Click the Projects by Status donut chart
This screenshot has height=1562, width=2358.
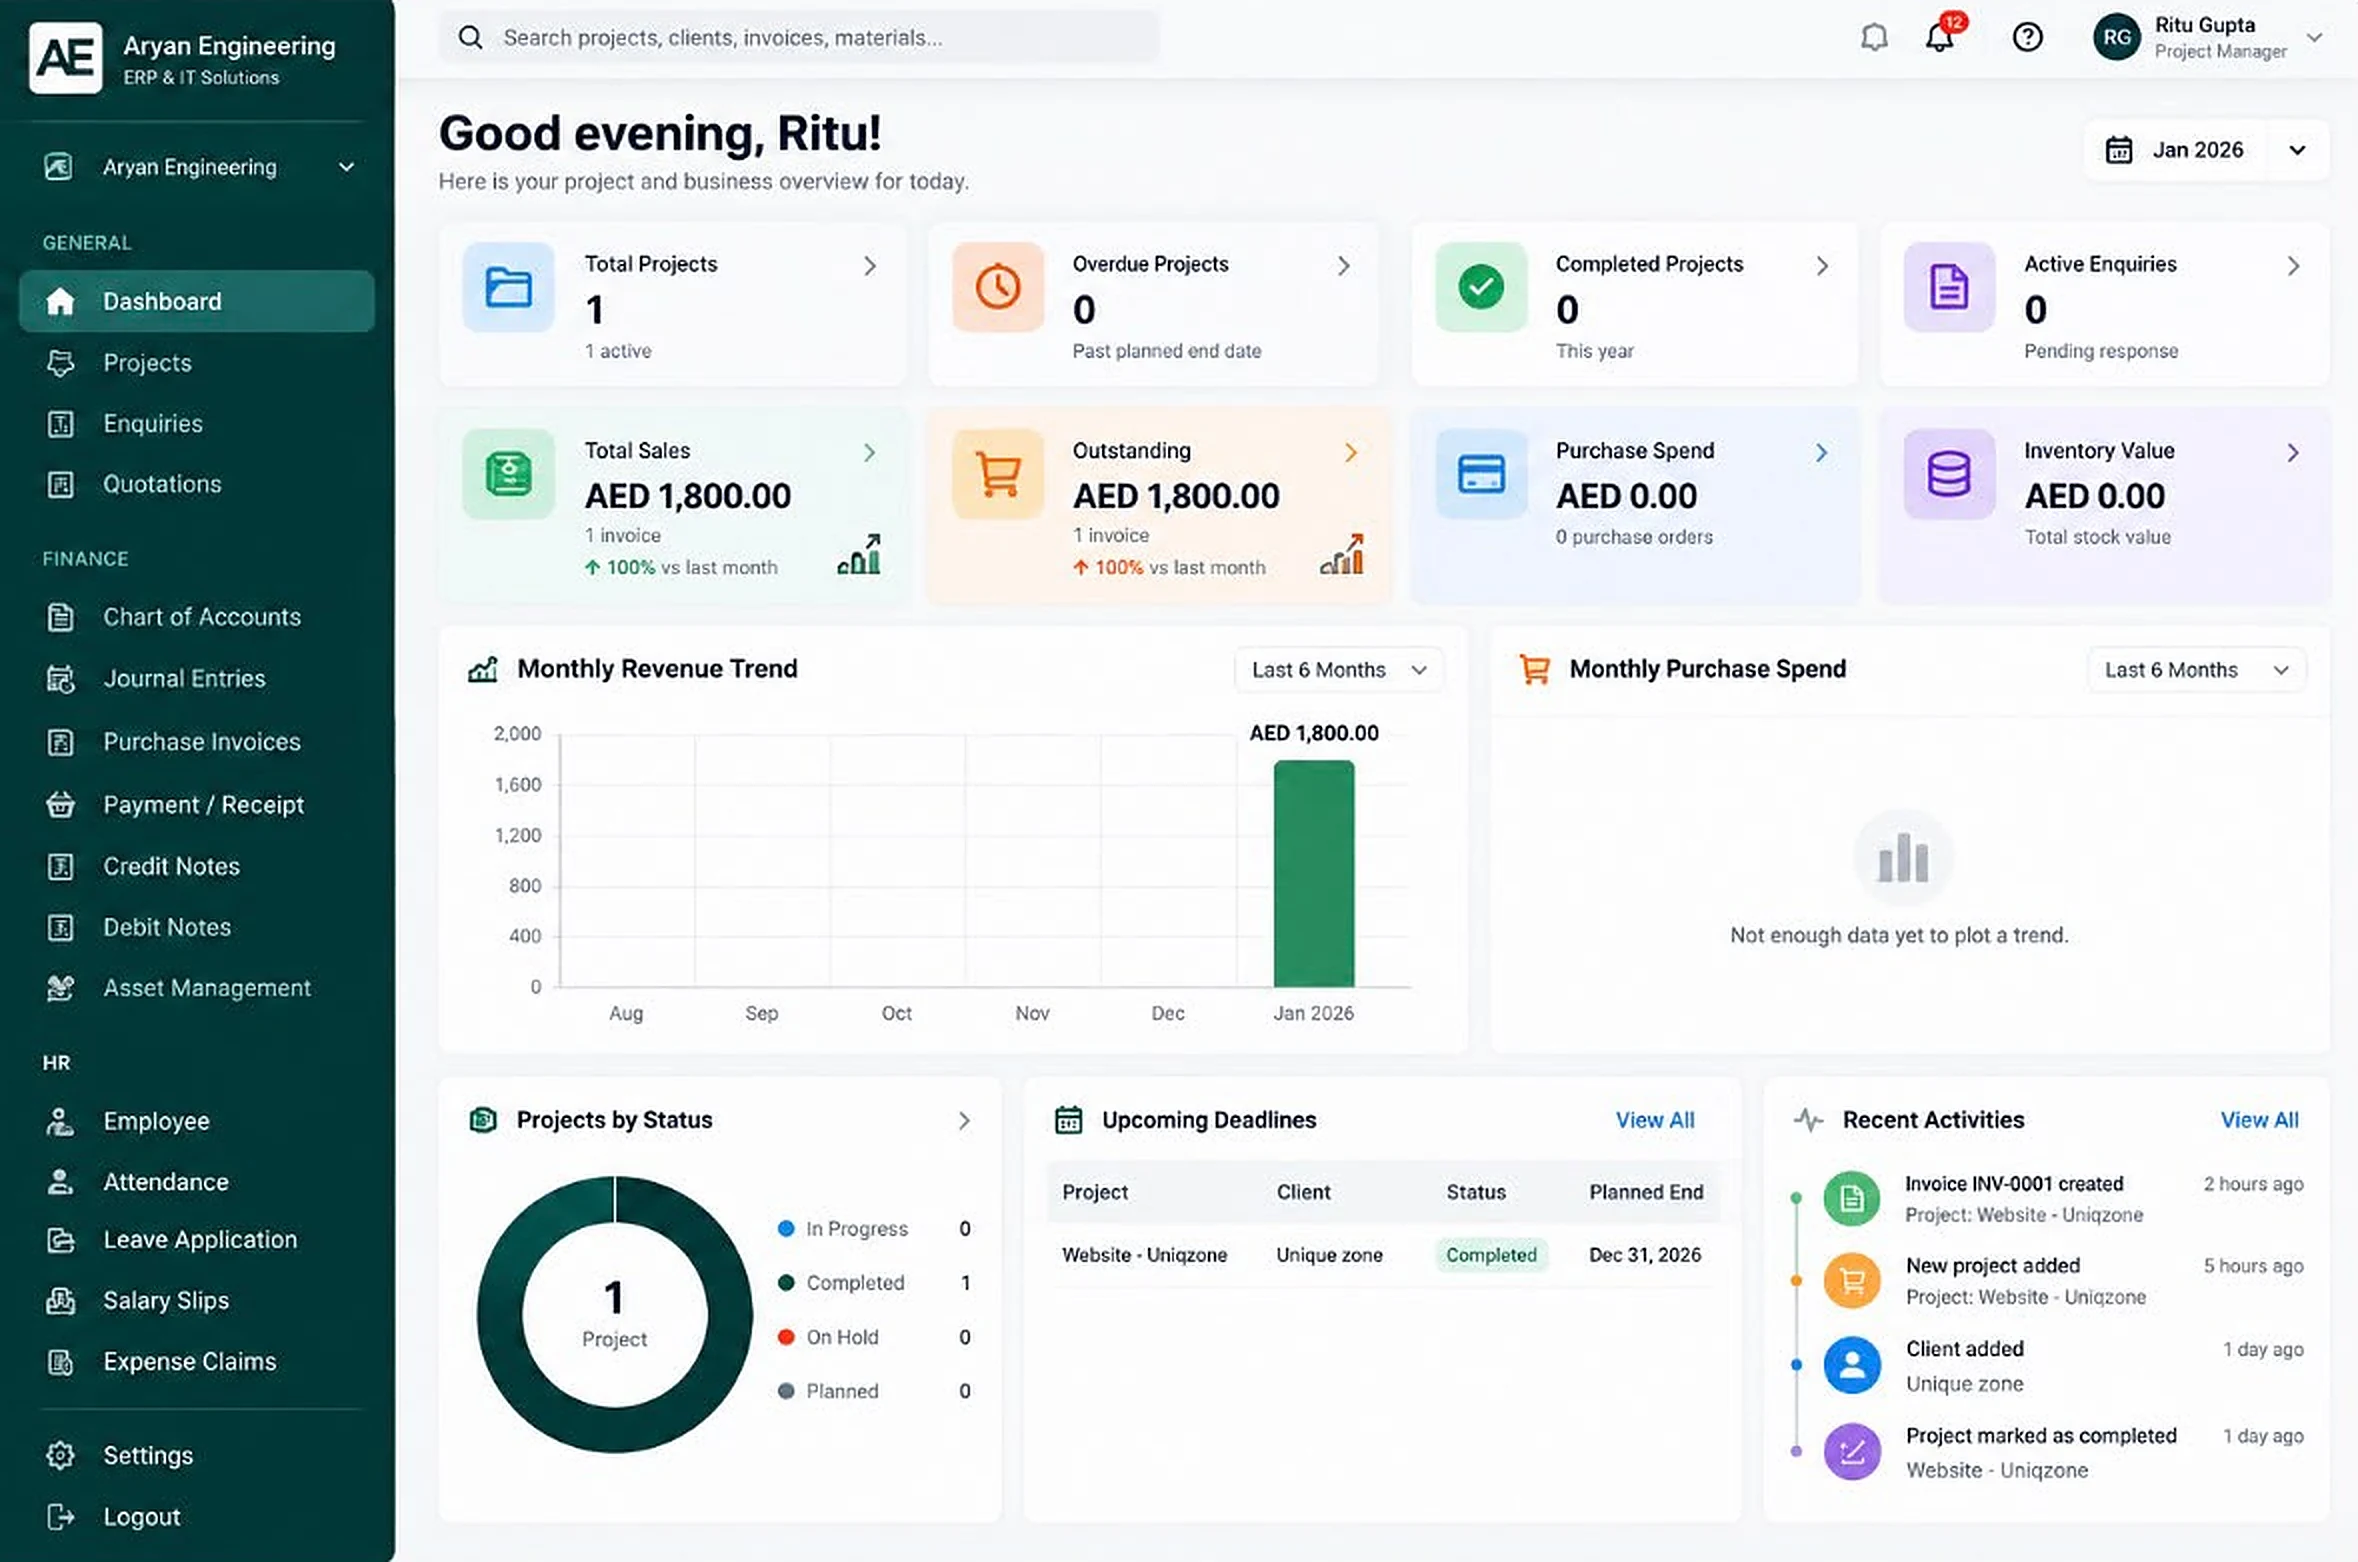pyautogui.click(x=614, y=1315)
